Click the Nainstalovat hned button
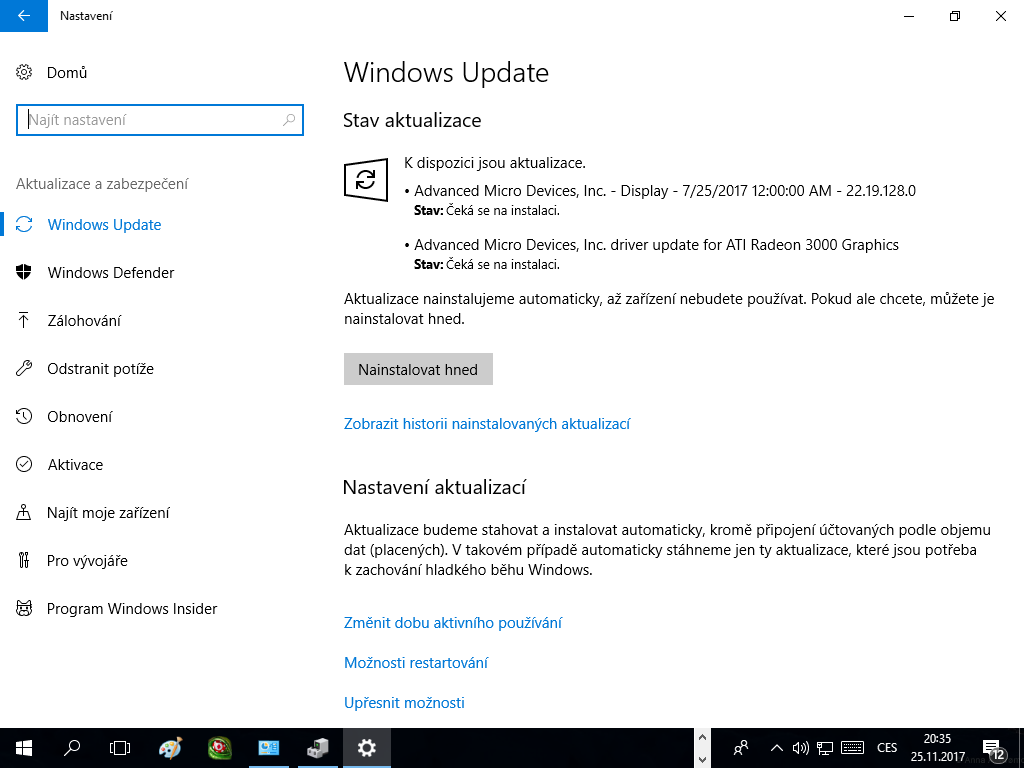The image size is (1024, 768). click(x=418, y=369)
